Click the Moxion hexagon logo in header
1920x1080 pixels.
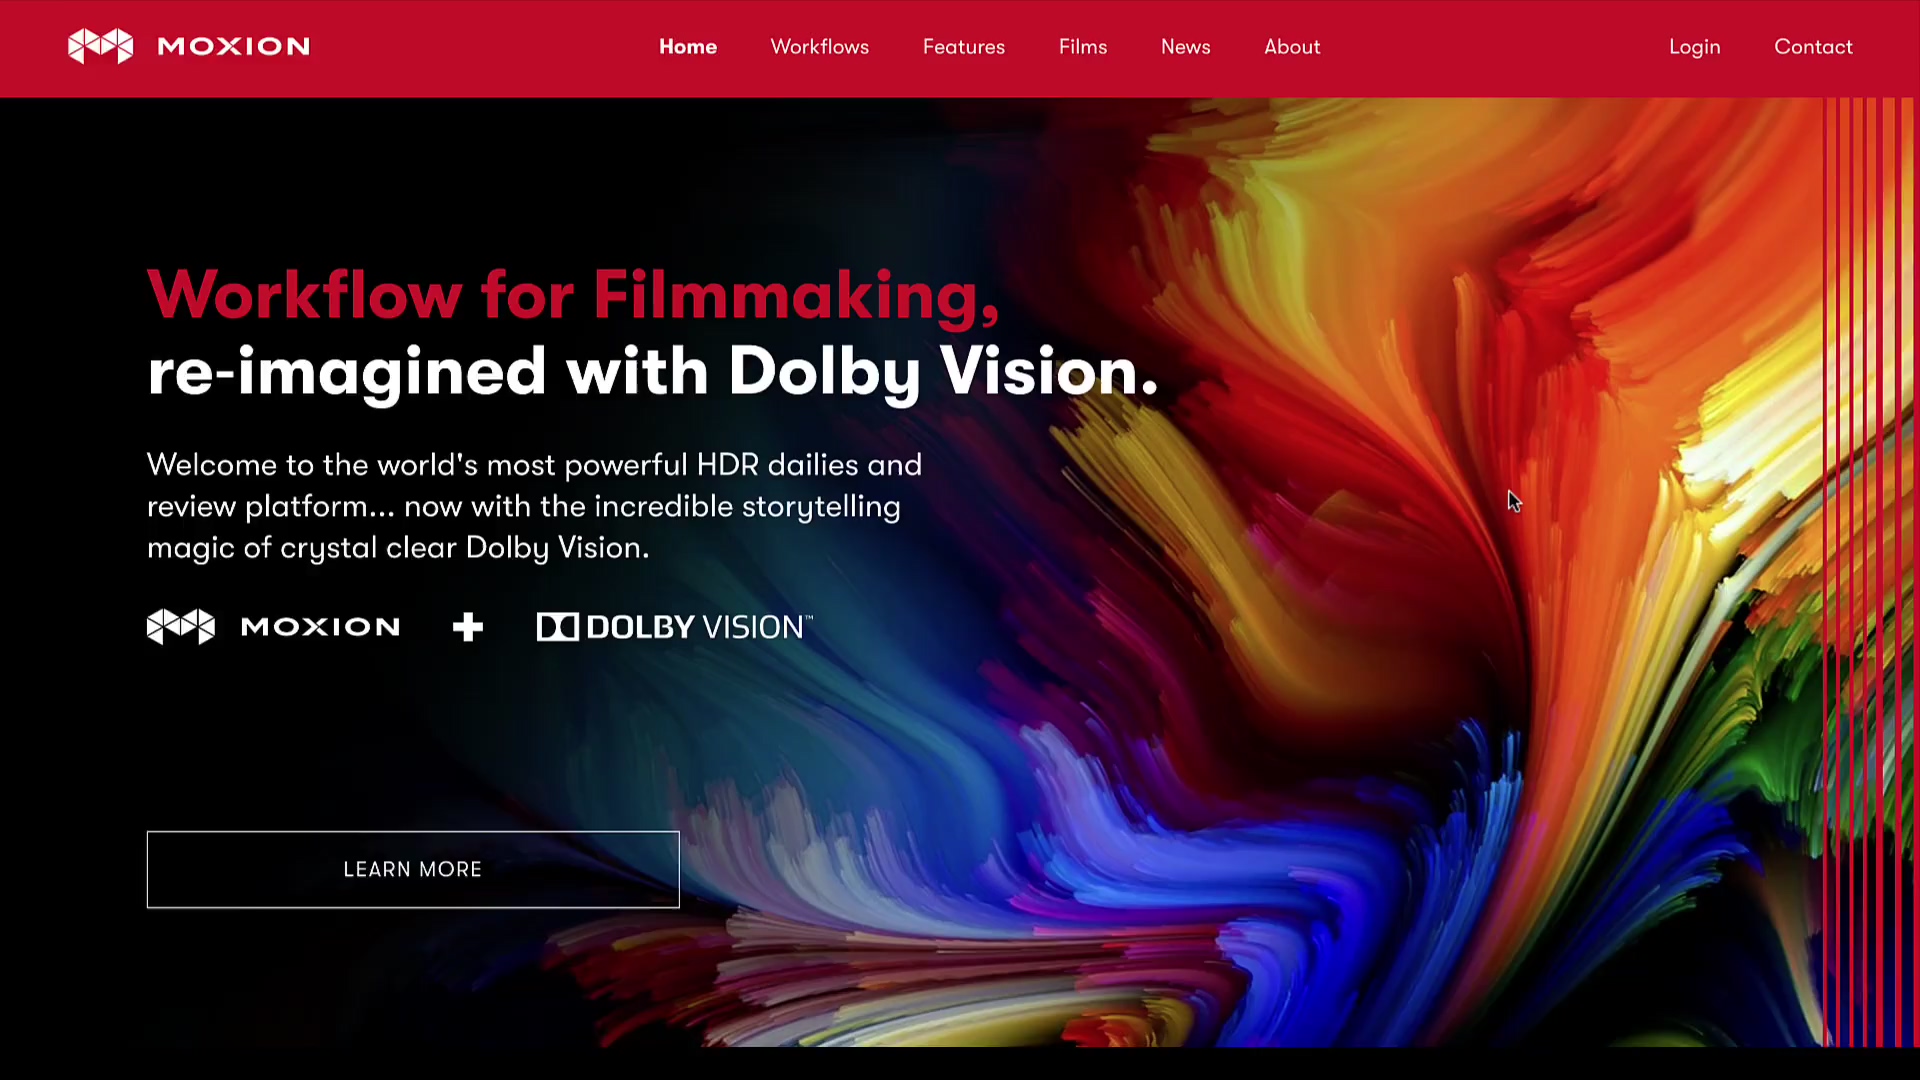pos(100,46)
